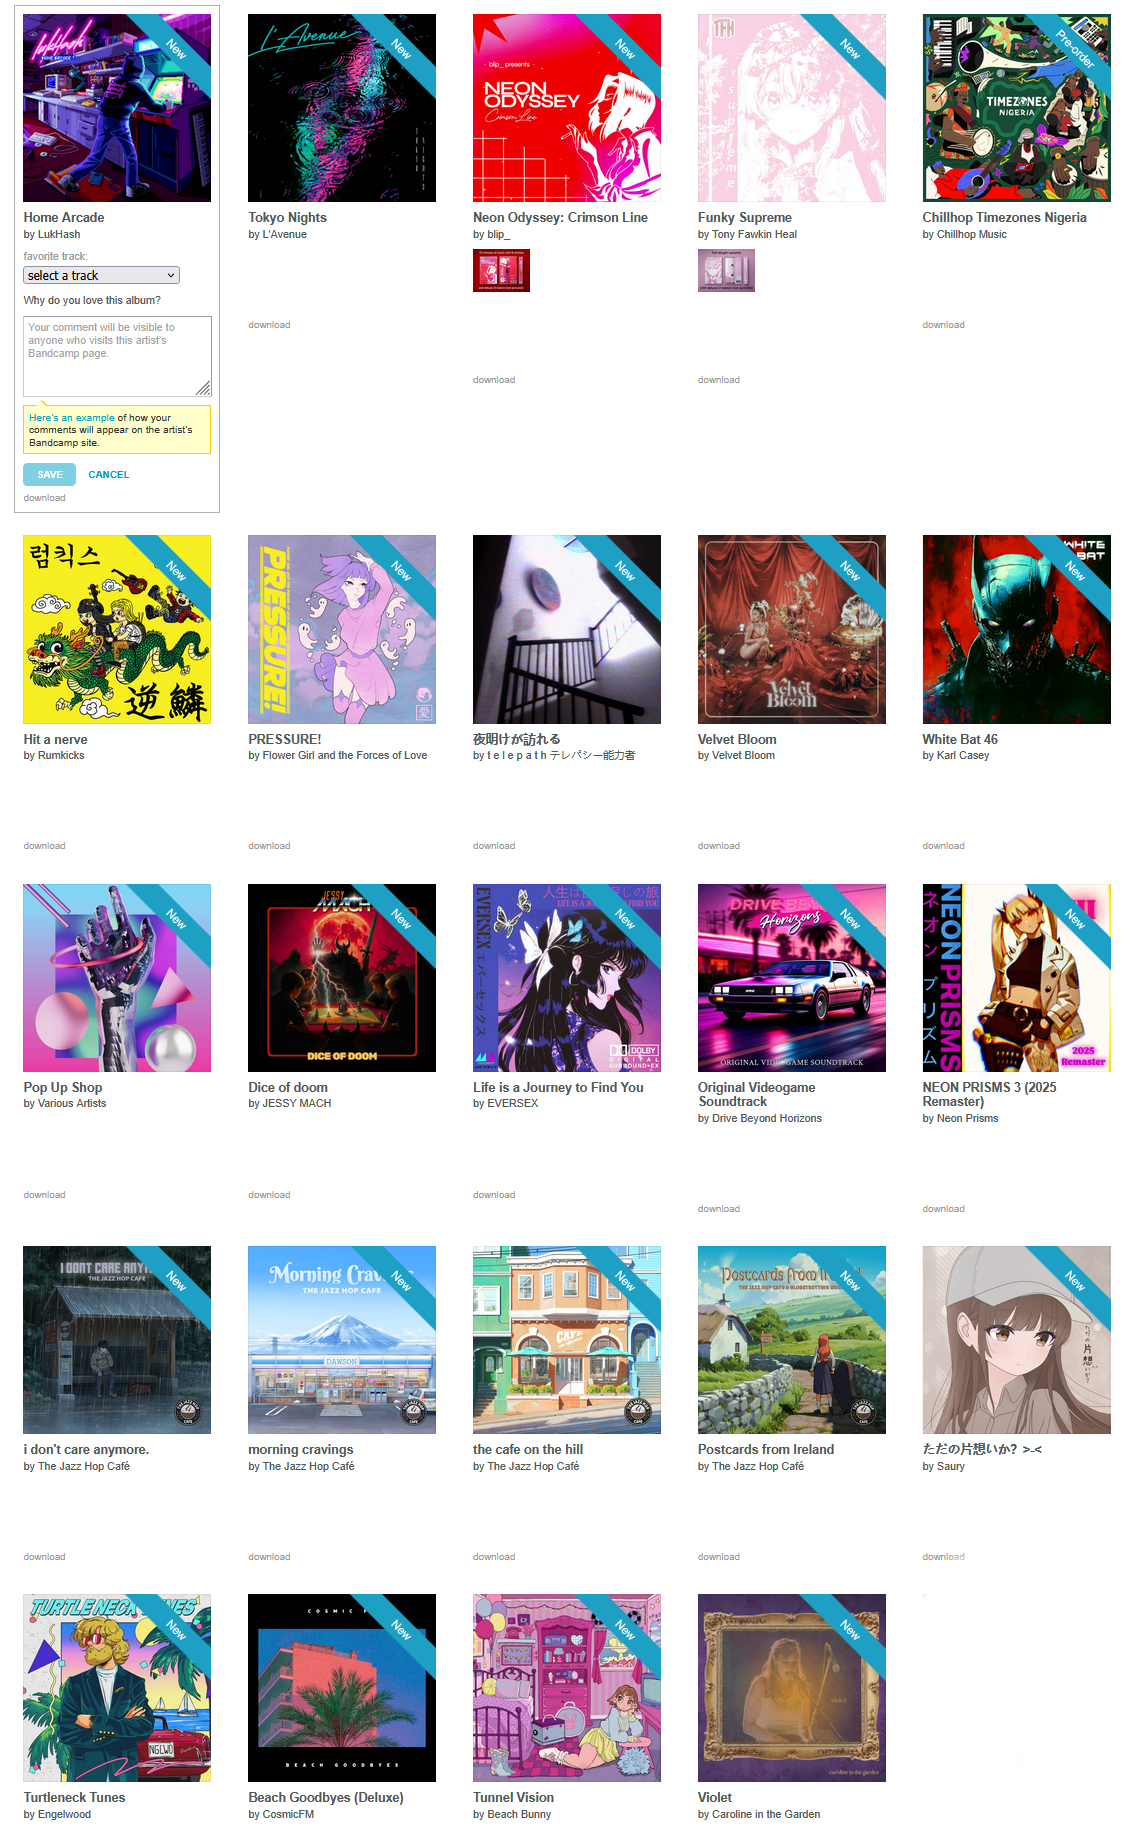
Task: Open the Violet album cover
Action: click(x=792, y=1688)
